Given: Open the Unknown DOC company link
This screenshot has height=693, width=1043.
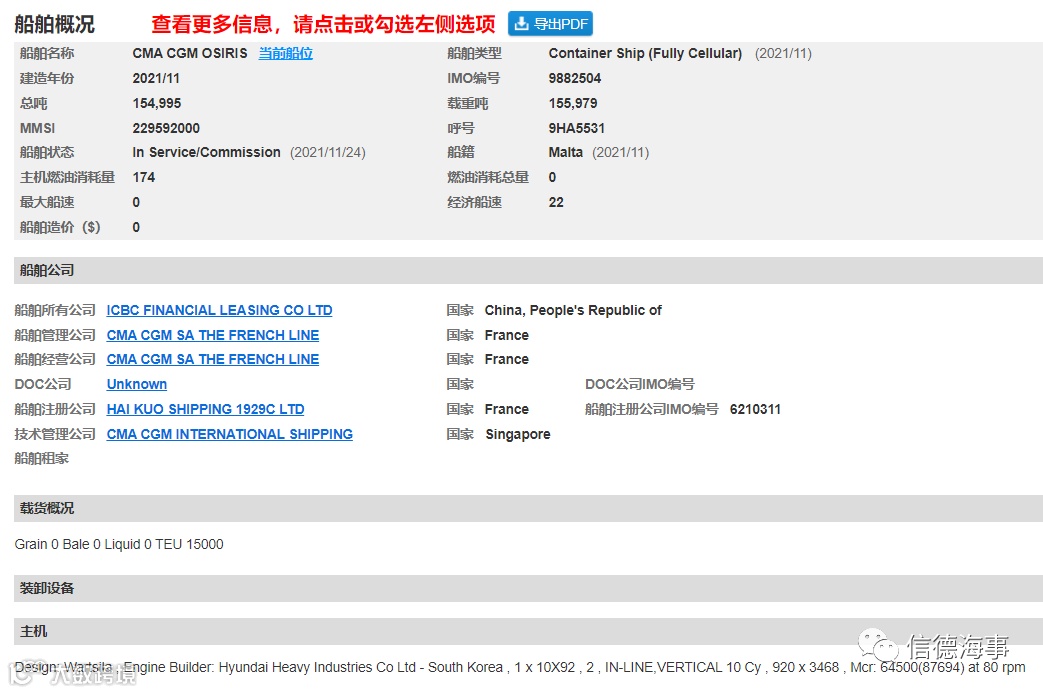Looking at the screenshot, I should [136, 384].
